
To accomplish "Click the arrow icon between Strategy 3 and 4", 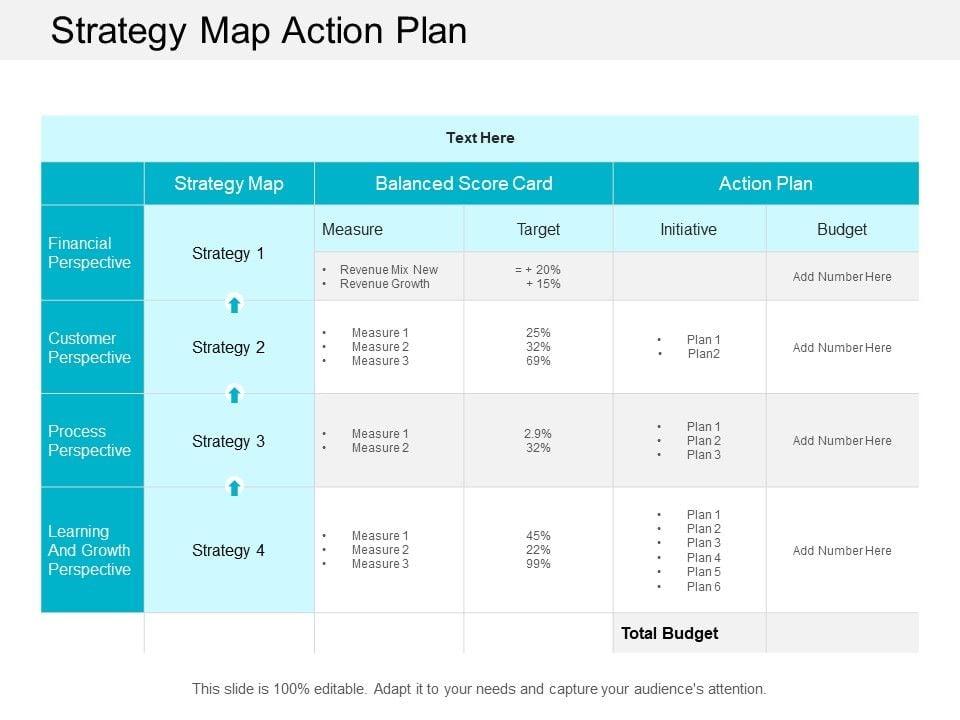I will (234, 488).
